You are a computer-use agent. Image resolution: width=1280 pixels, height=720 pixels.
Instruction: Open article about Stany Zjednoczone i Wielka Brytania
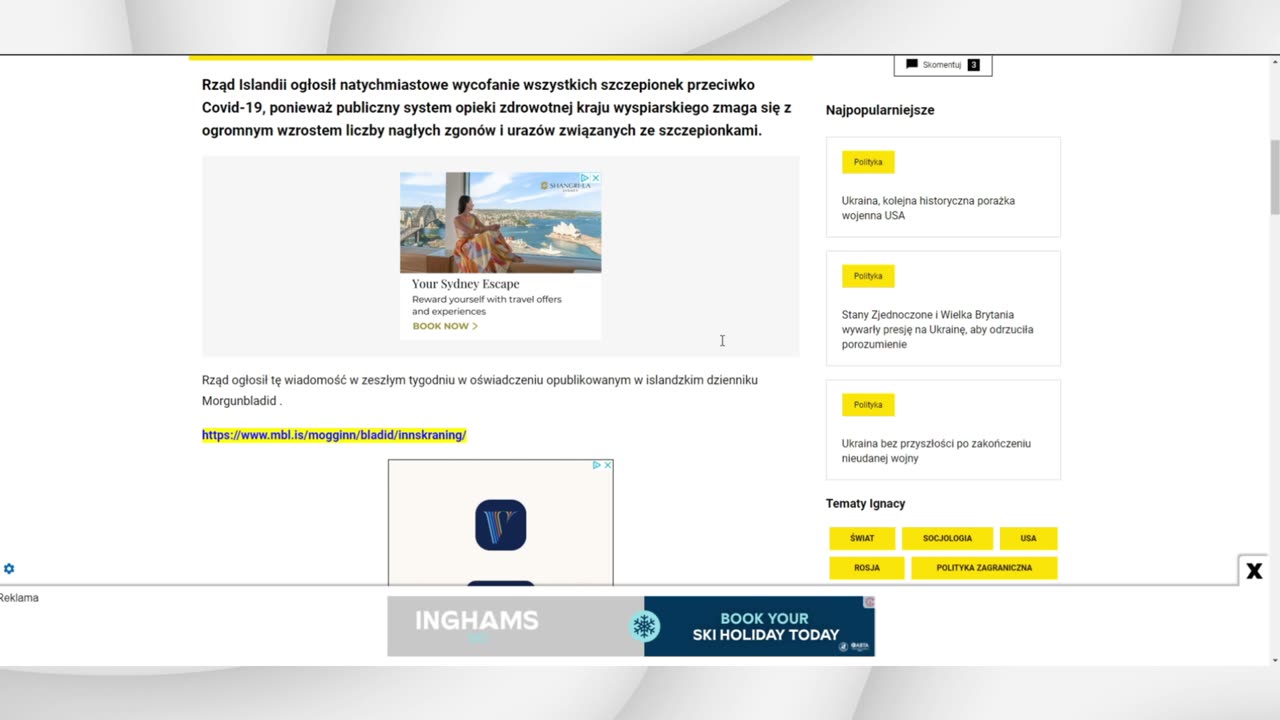coord(937,329)
